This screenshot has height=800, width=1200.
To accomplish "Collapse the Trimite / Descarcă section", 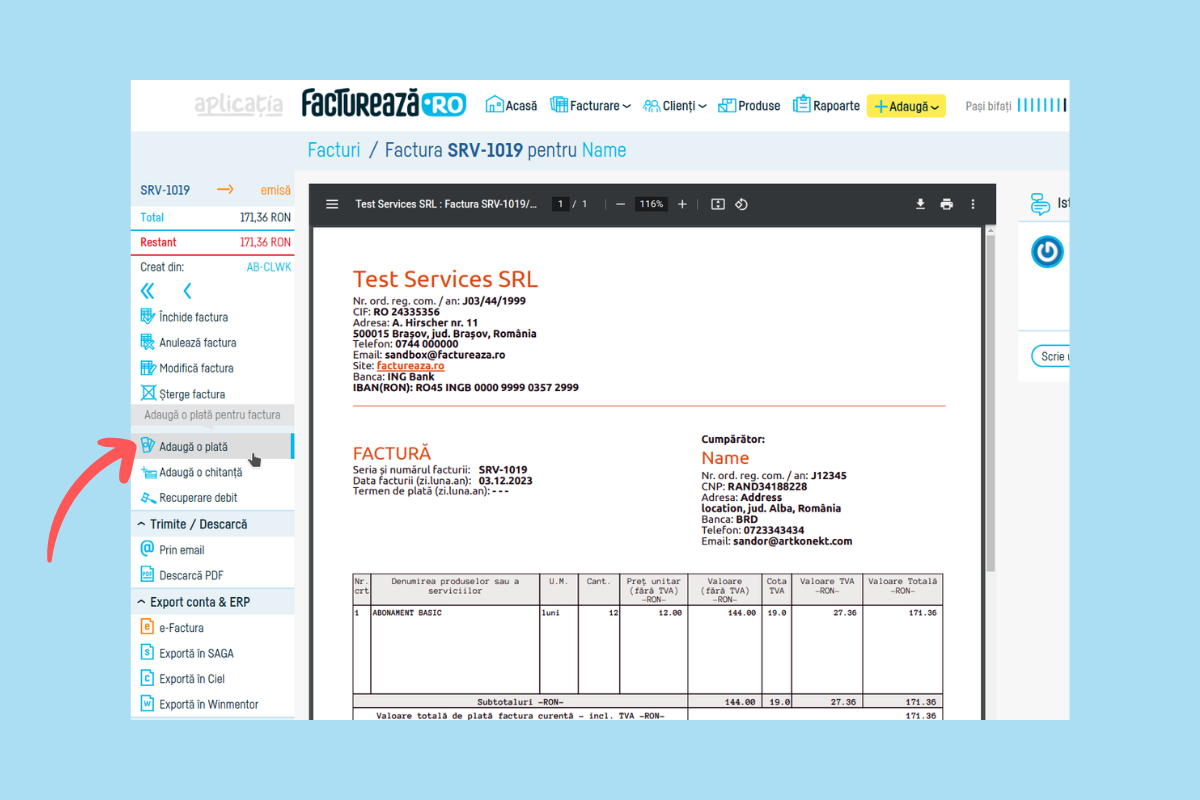I will pos(141,524).
